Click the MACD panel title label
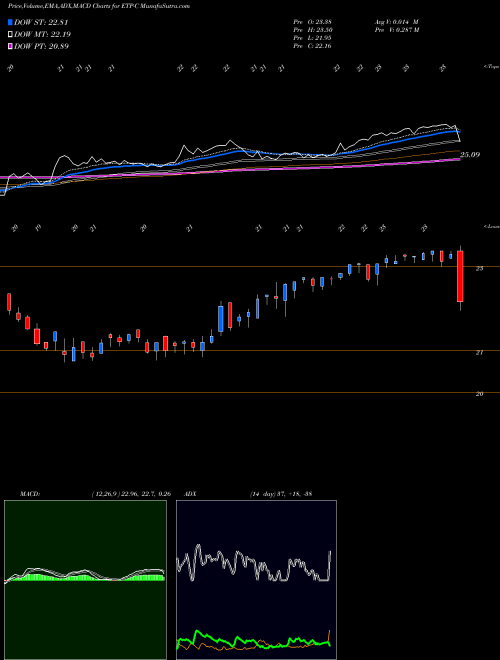 30,494
